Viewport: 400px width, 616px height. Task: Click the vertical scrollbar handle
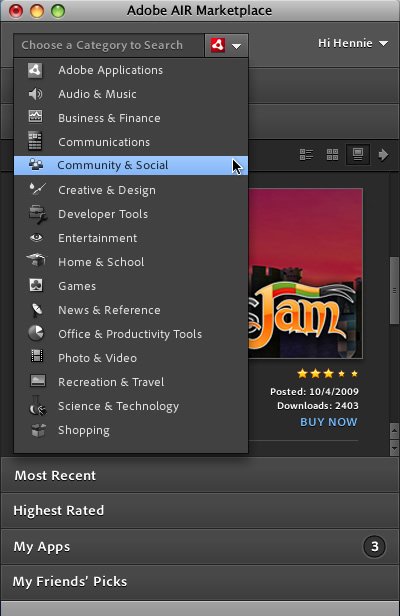coord(394,291)
